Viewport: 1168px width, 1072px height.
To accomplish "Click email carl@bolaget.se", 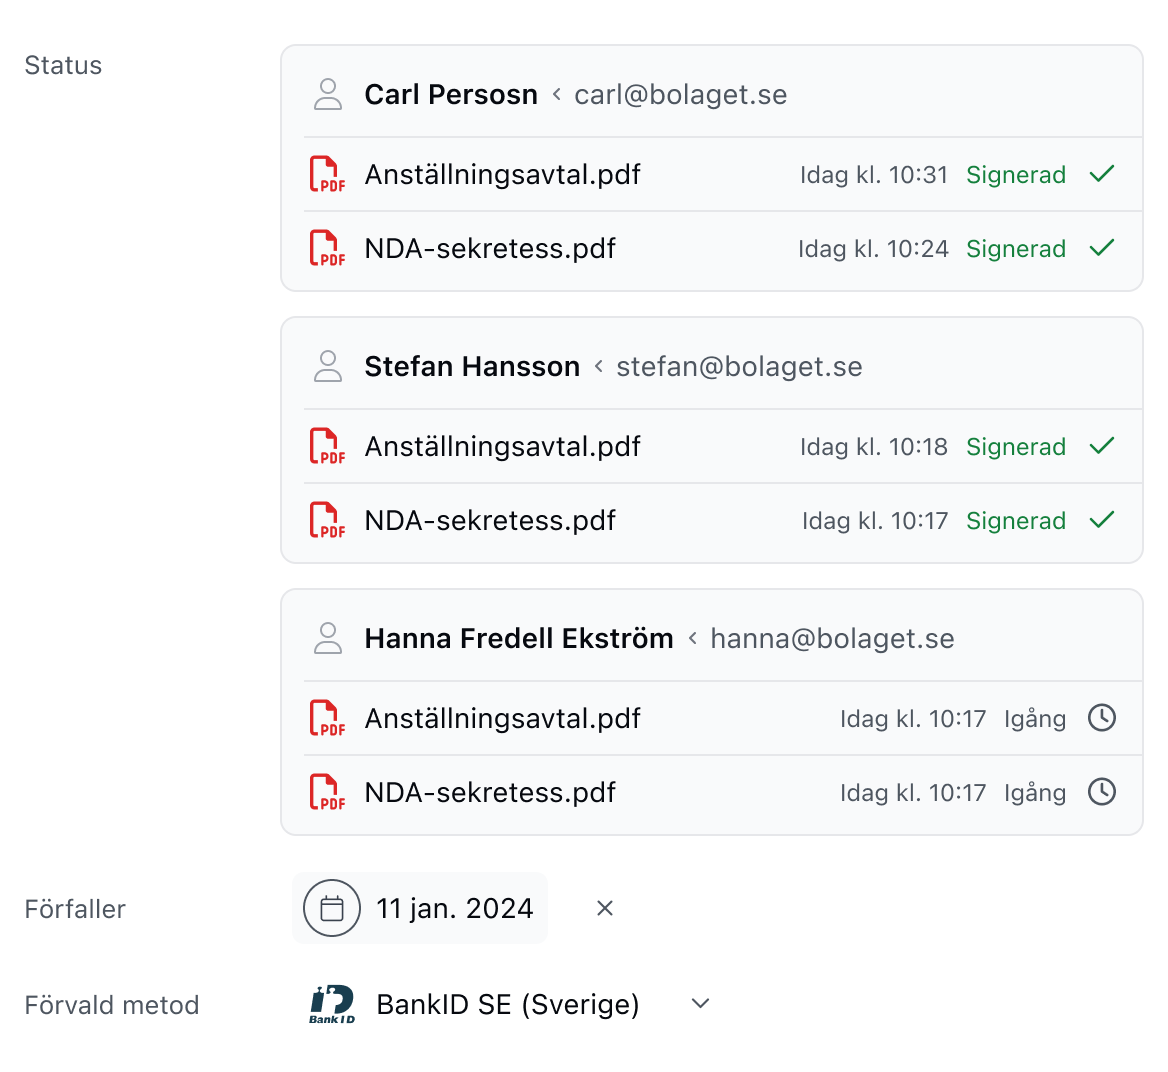I will point(681,95).
